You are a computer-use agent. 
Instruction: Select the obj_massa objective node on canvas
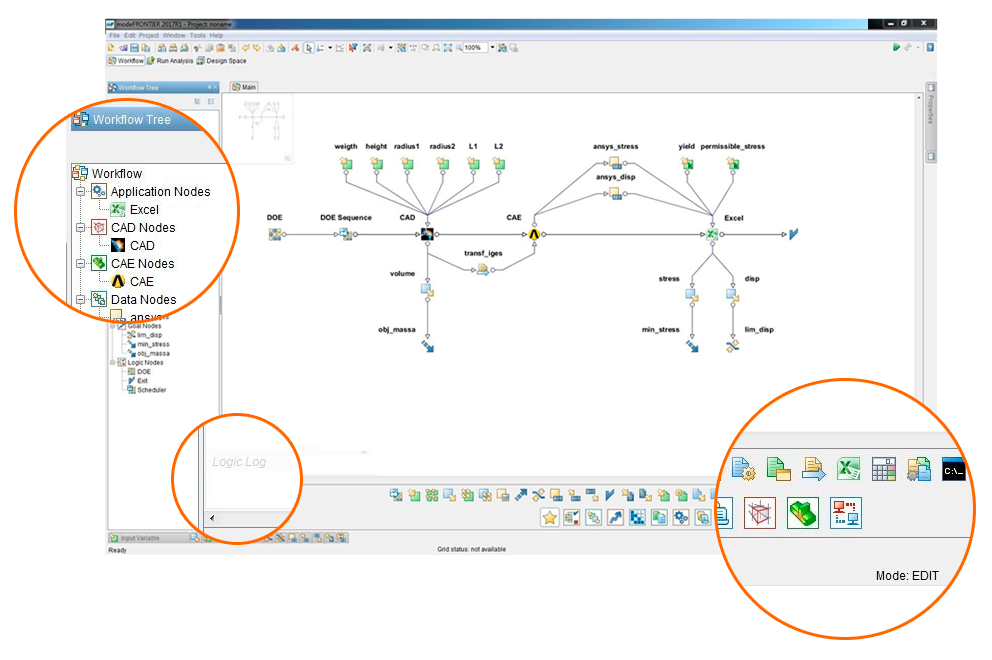tap(428, 346)
